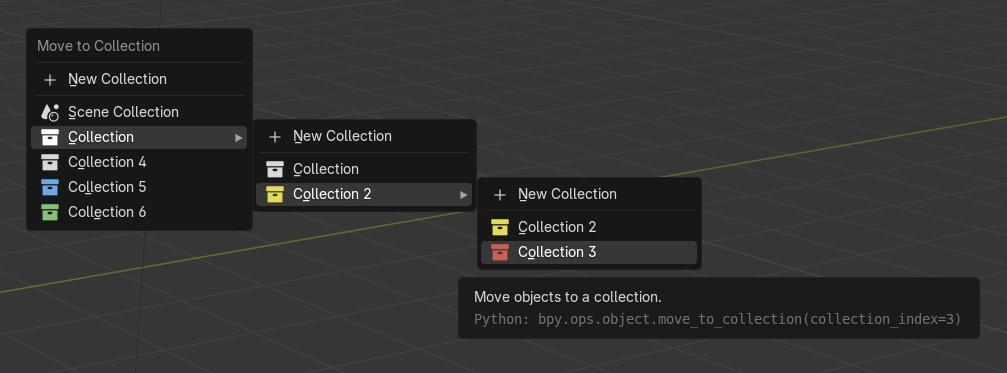1007x373 pixels.
Task: Choose New Collection in the third submenu
Action: pyautogui.click(x=589, y=195)
